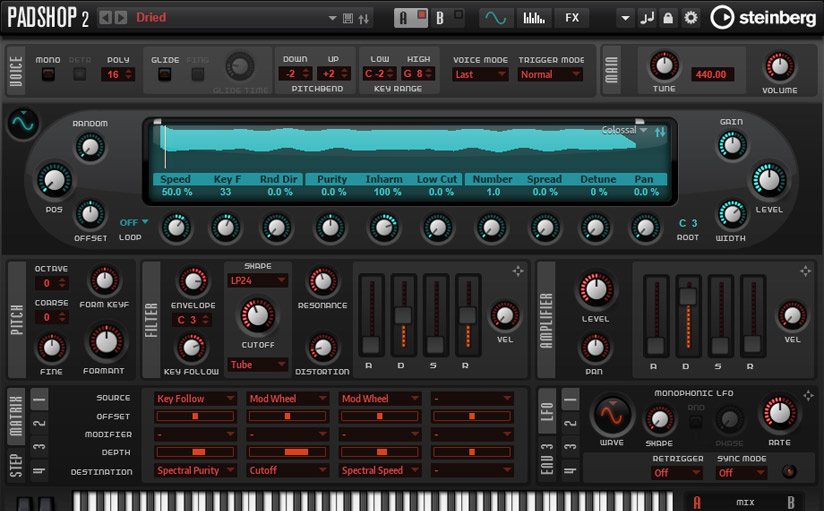The width and height of the screenshot is (824, 511).
Task: Click the Random position knob
Action: pyautogui.click(x=90, y=147)
